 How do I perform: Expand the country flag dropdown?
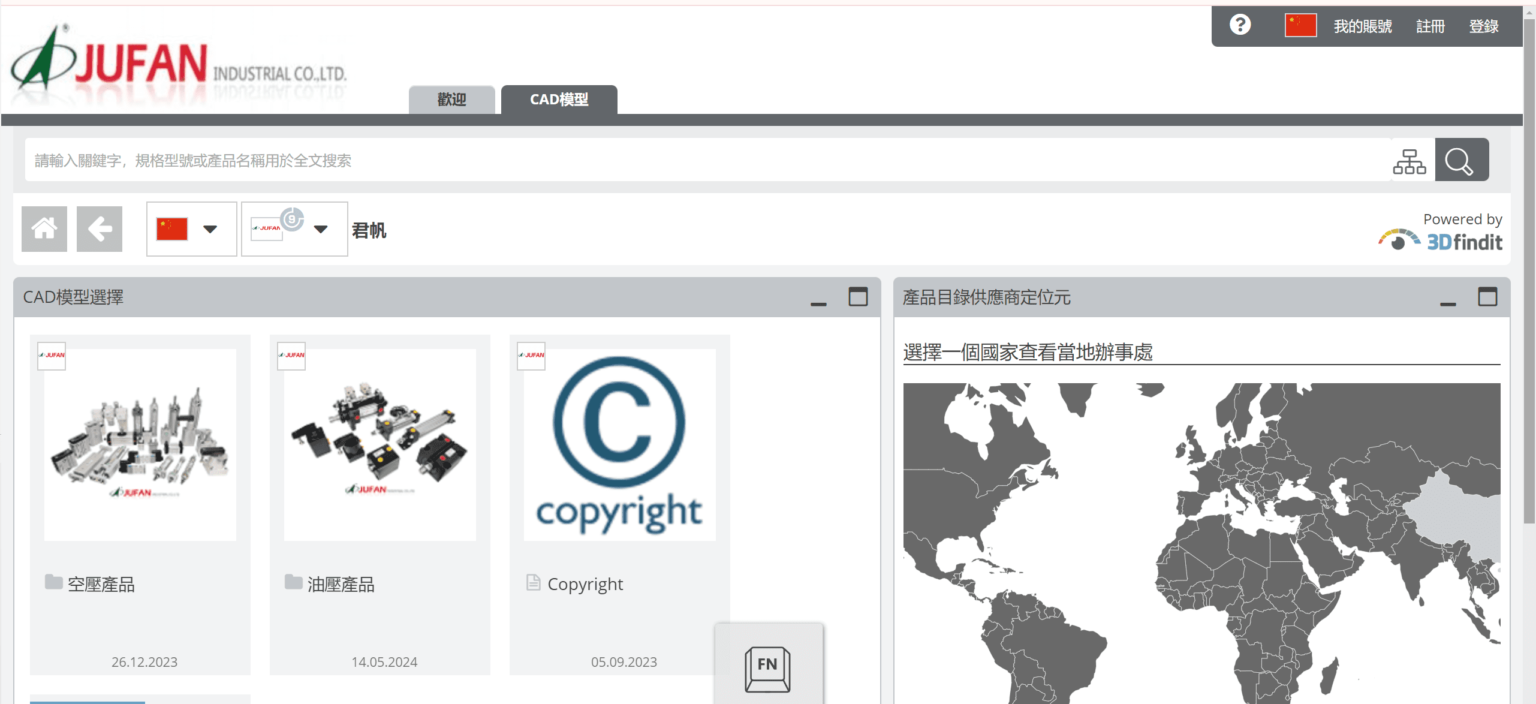point(191,229)
